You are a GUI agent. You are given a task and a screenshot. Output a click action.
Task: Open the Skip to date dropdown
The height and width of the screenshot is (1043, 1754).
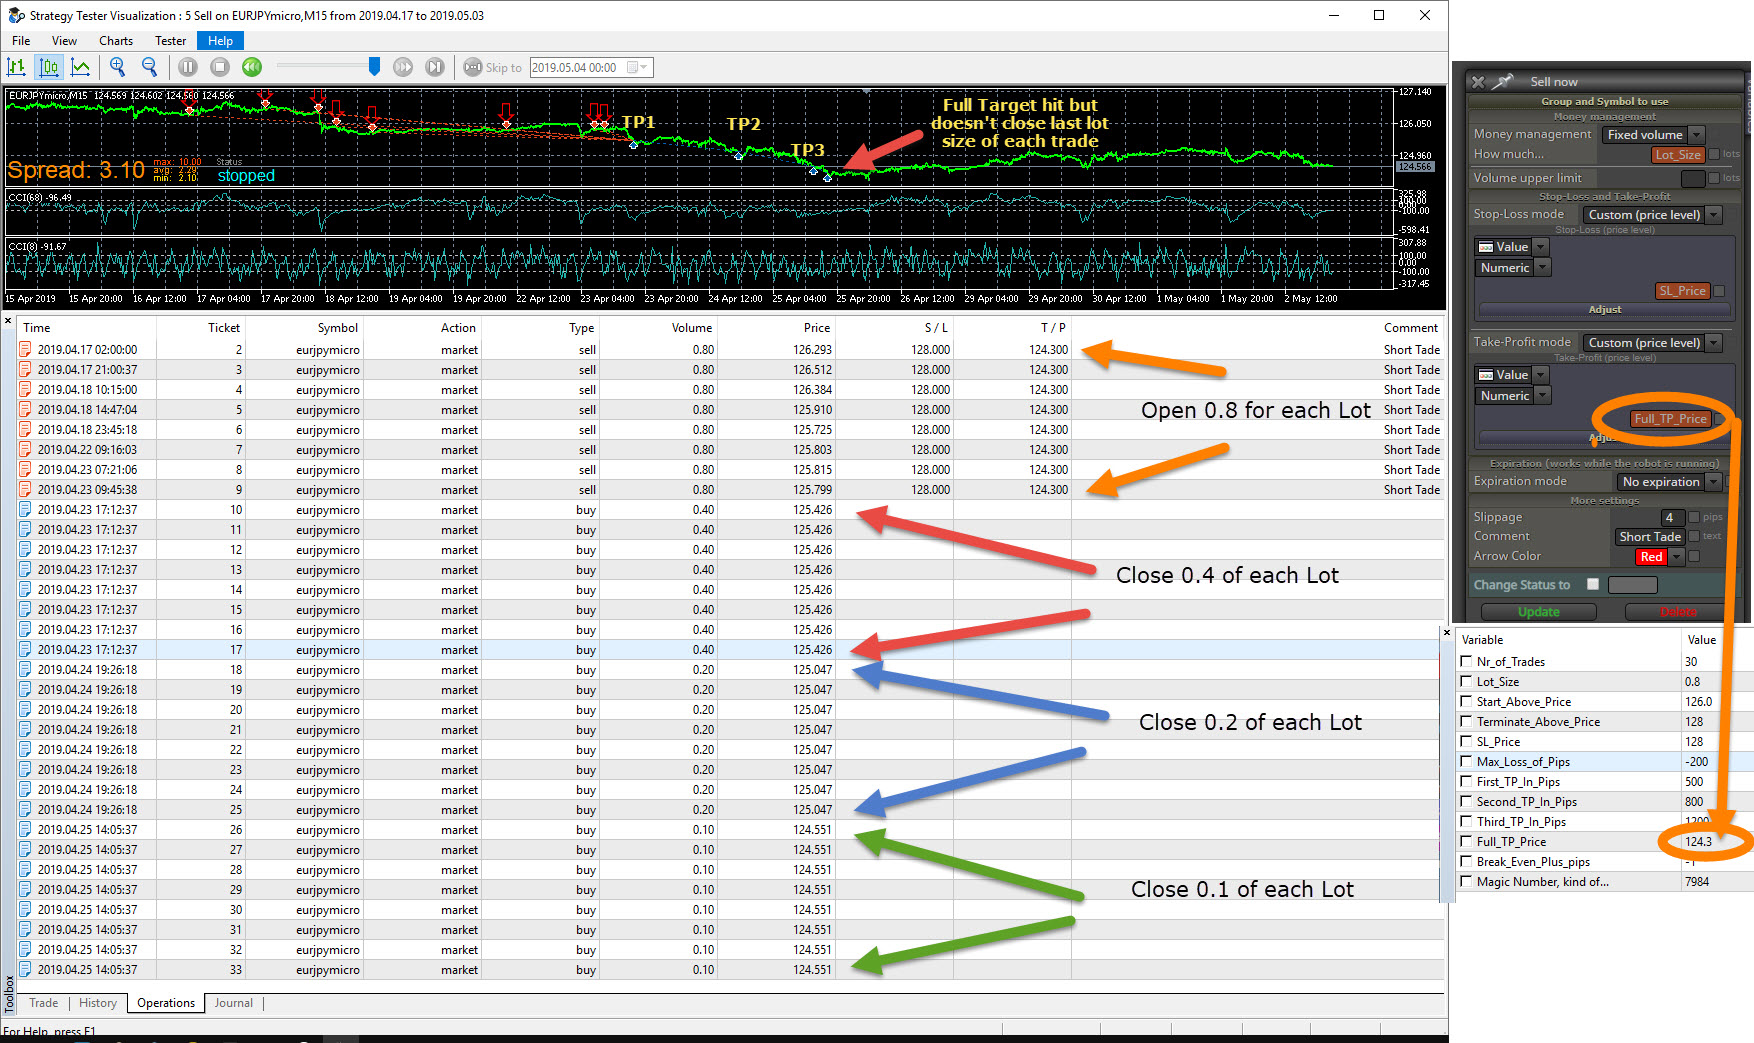pos(638,67)
